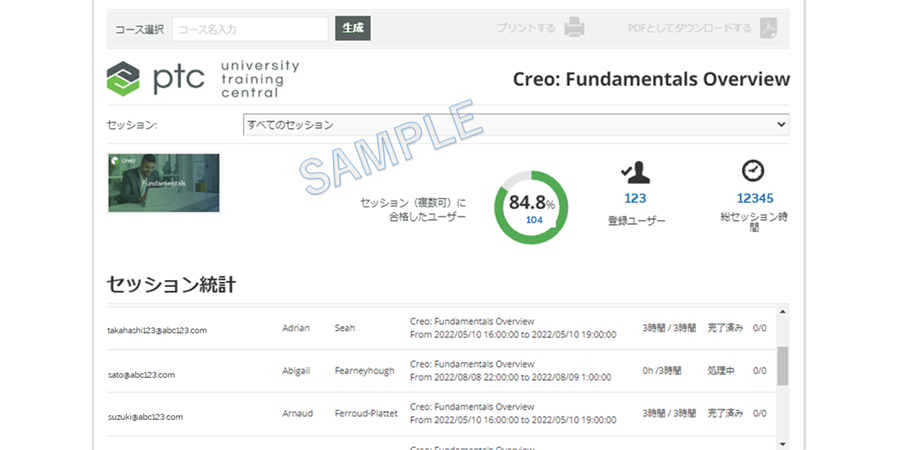The width and height of the screenshot is (900, 450).
Task: Click the registered users person icon
Action: point(635,171)
